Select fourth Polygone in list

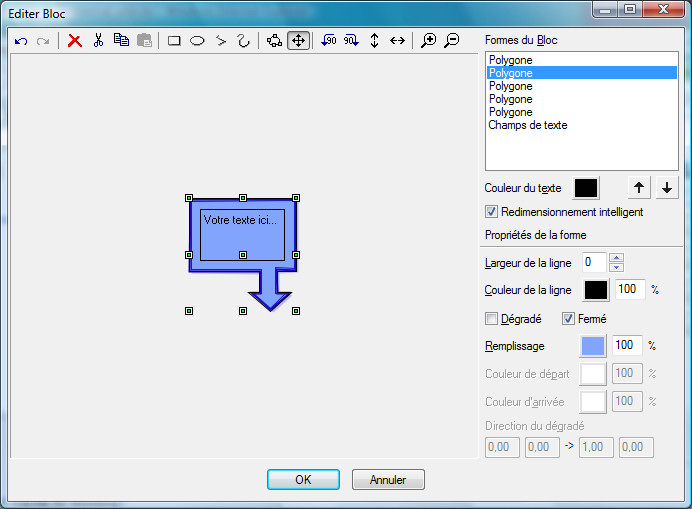pos(582,99)
